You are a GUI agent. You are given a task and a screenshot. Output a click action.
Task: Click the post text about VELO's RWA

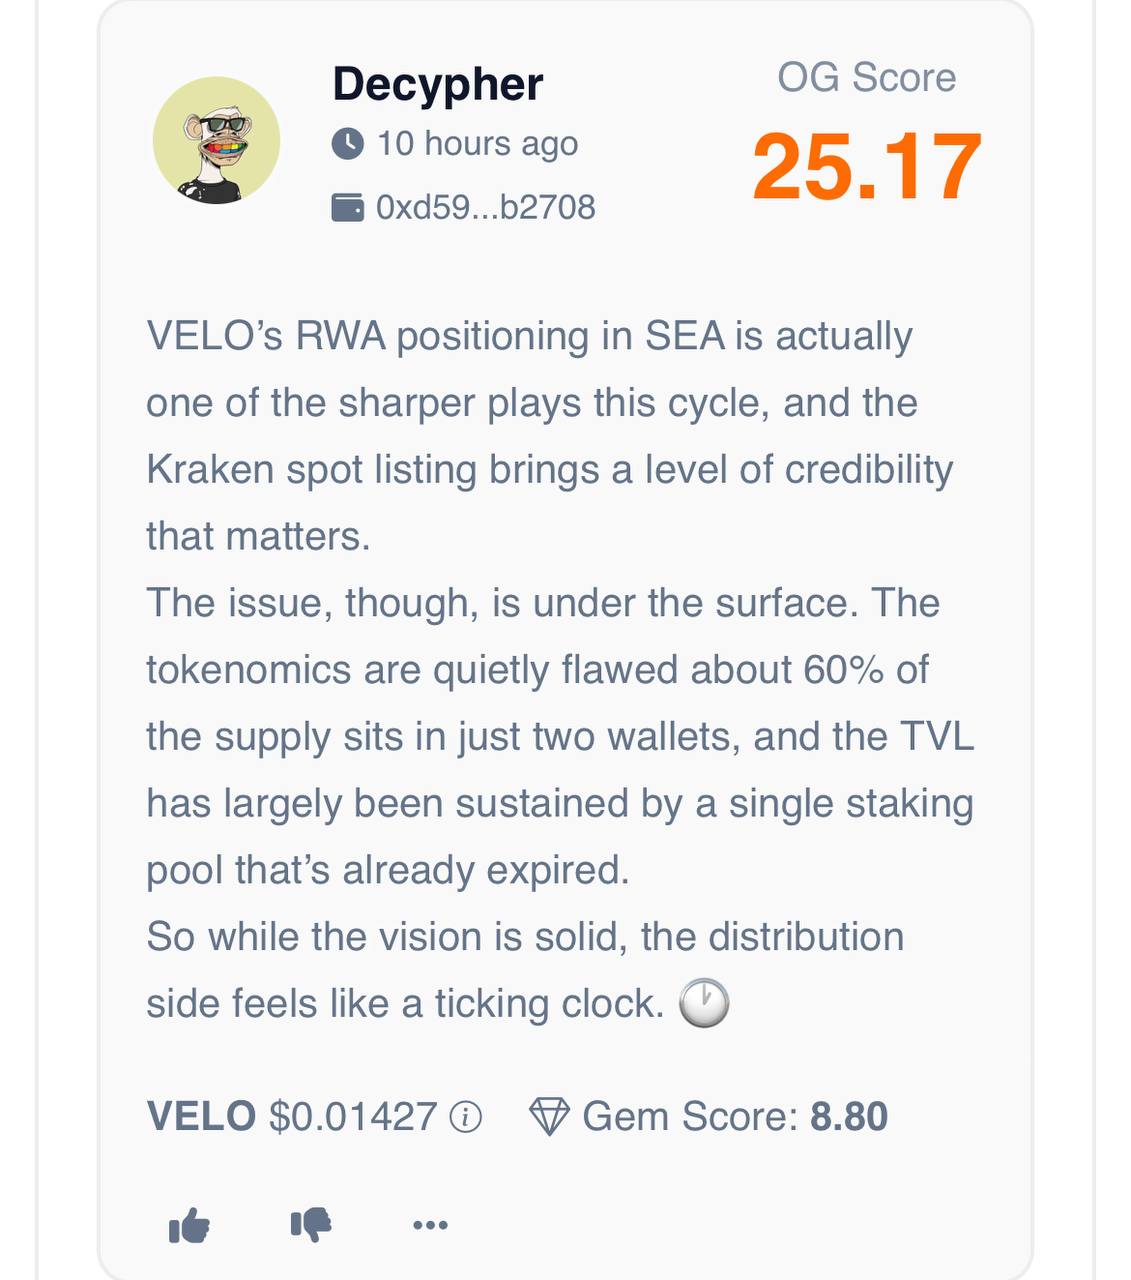pos(529,336)
